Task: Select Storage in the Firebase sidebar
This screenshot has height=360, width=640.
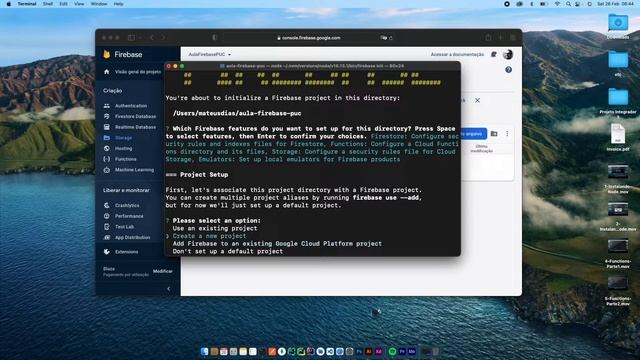Action: pos(123,138)
